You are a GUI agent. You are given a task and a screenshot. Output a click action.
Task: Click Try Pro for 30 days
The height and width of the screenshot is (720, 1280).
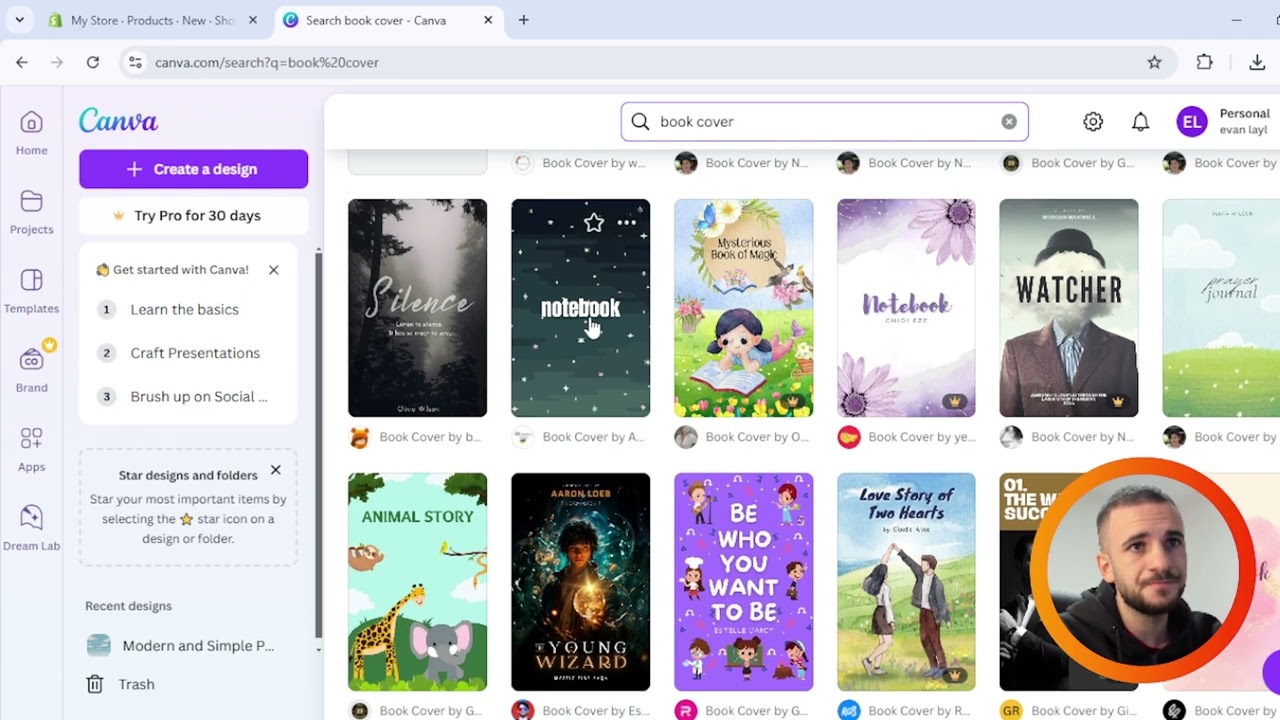pos(193,216)
